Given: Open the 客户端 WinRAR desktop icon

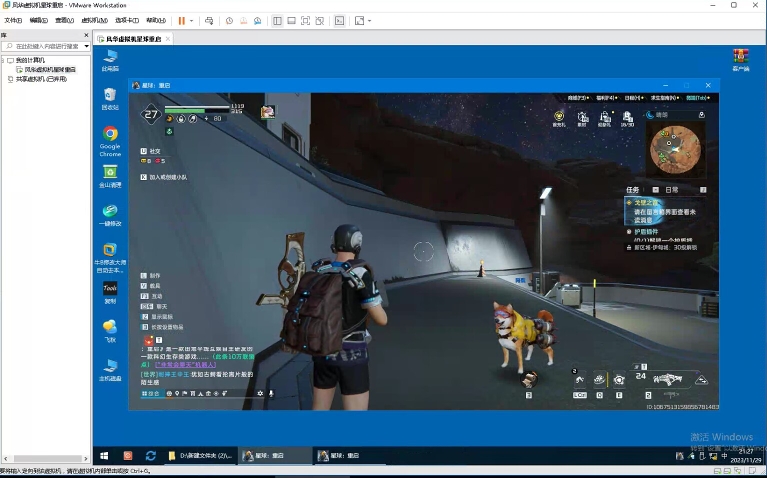Looking at the screenshot, I should pos(741,60).
